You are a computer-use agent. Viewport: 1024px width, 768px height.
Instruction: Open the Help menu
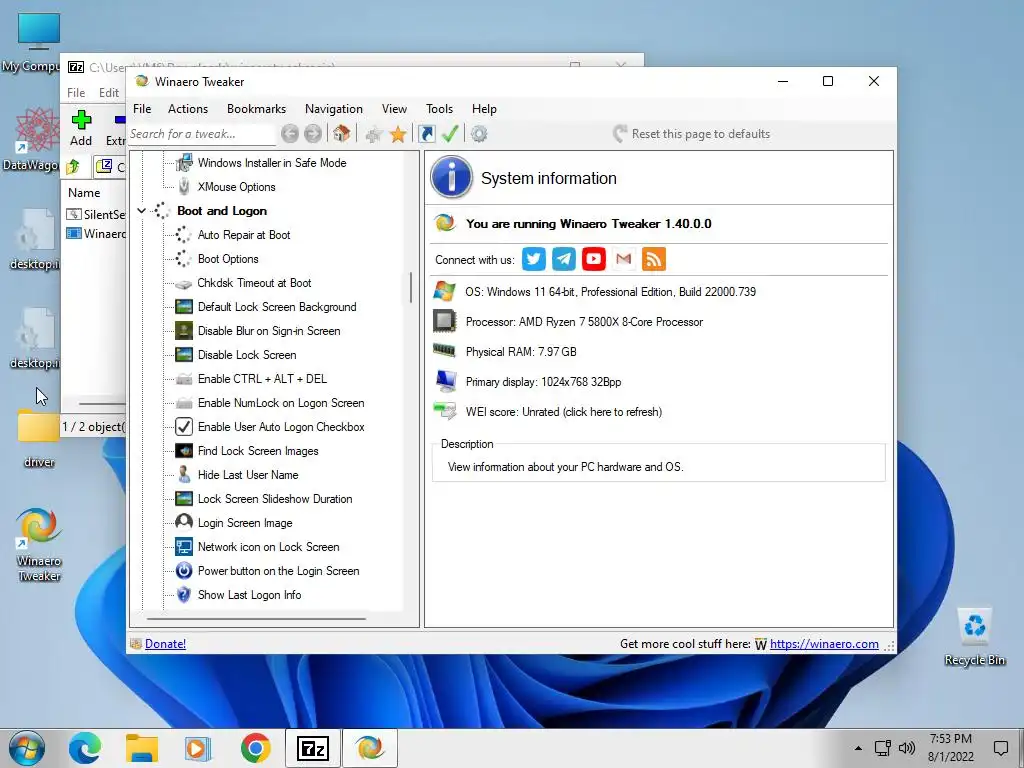484,109
